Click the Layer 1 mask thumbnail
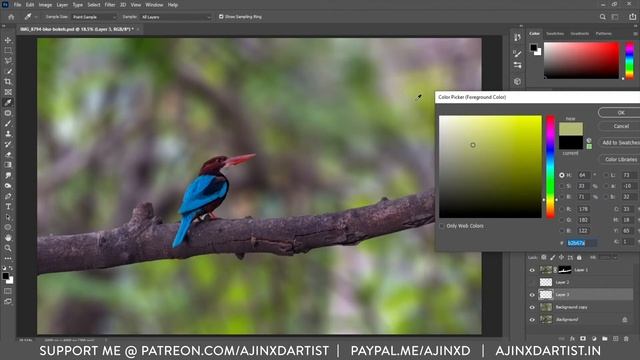 [x=564, y=270]
